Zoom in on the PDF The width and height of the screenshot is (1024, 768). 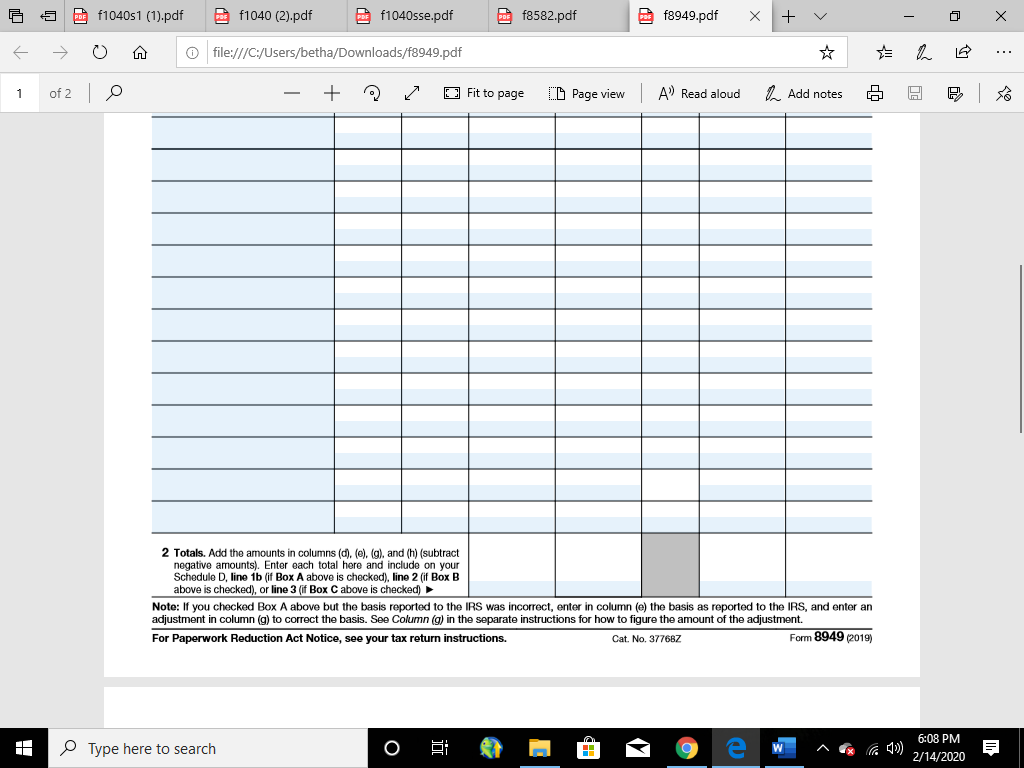tap(332, 93)
